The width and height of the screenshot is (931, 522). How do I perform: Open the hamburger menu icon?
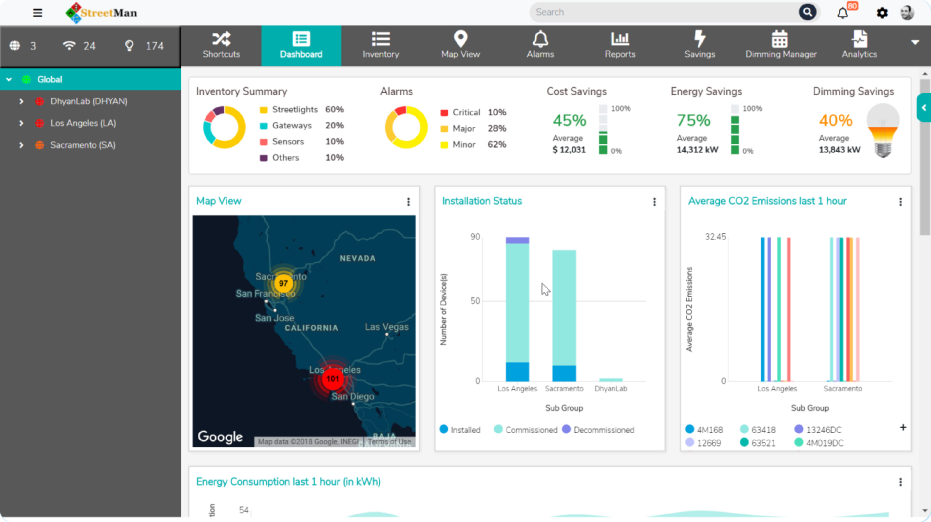(x=38, y=13)
